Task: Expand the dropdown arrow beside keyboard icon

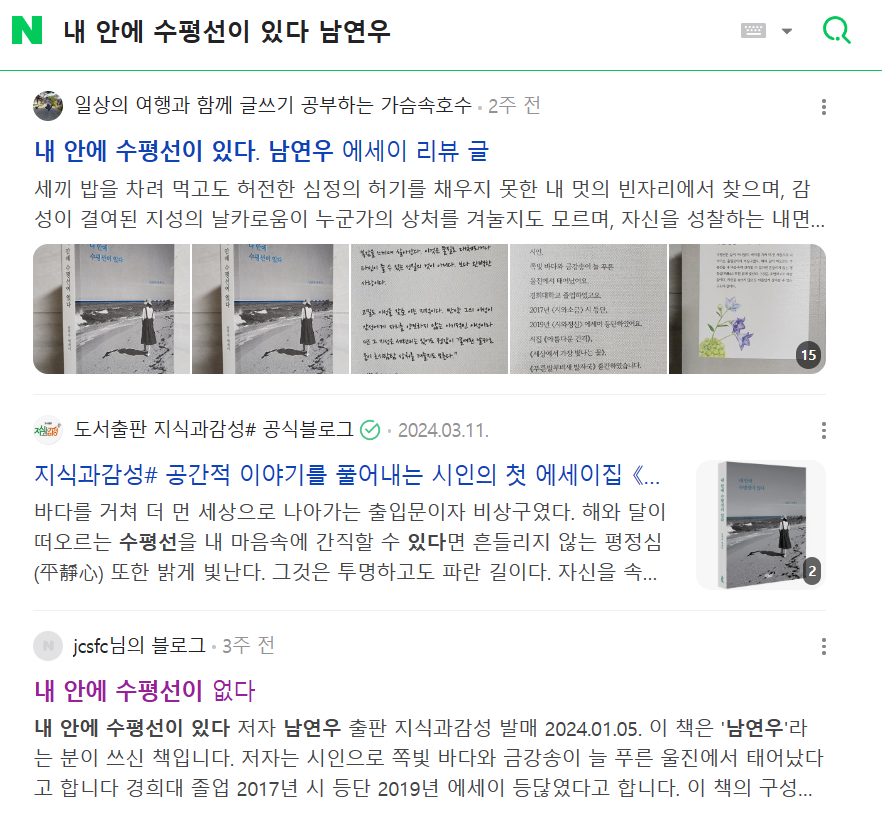Action: pos(787,31)
